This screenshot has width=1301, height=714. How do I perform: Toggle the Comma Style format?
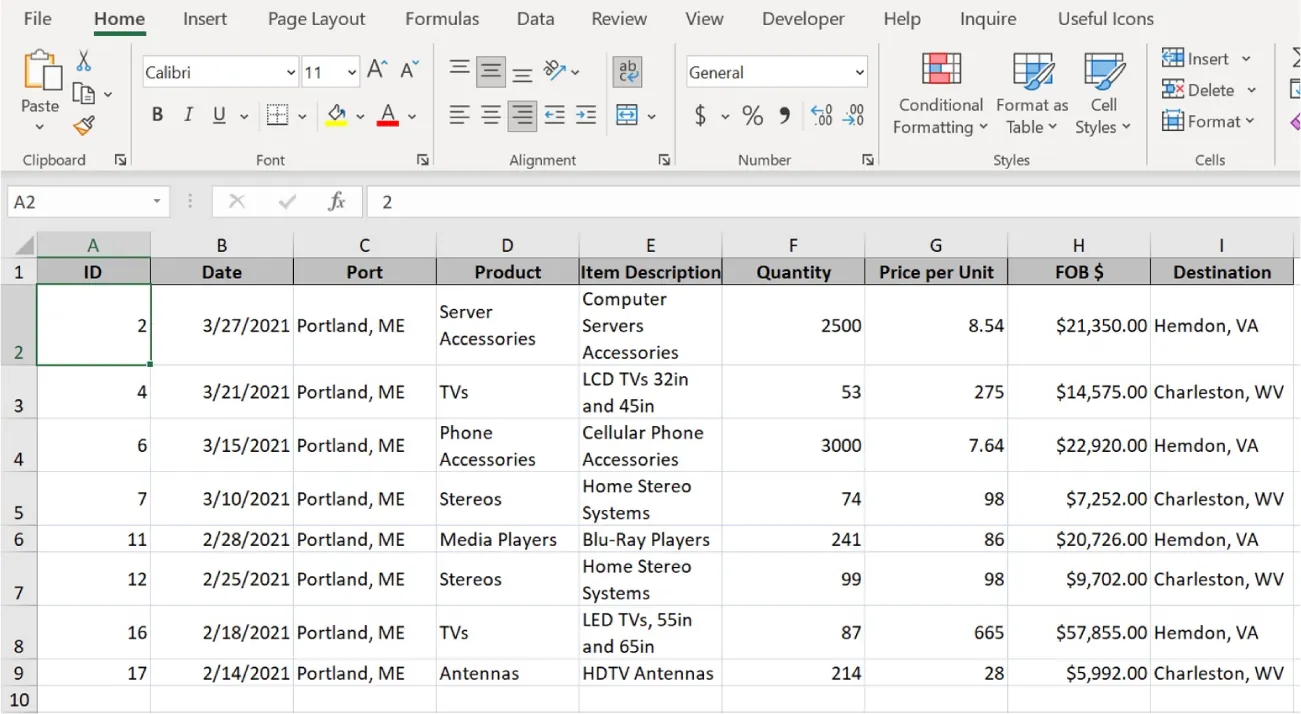coord(782,115)
